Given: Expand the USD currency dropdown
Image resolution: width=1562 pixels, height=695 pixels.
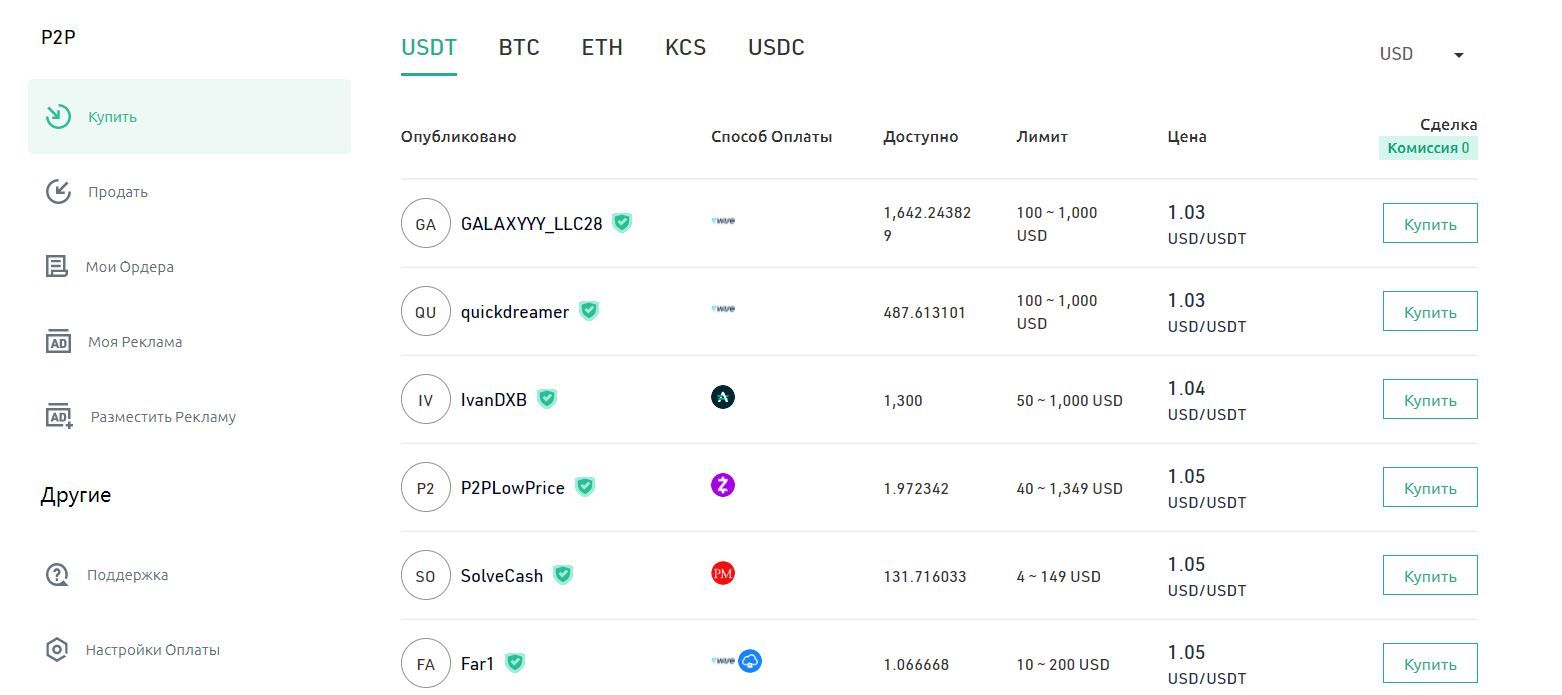Looking at the screenshot, I should (x=1458, y=55).
